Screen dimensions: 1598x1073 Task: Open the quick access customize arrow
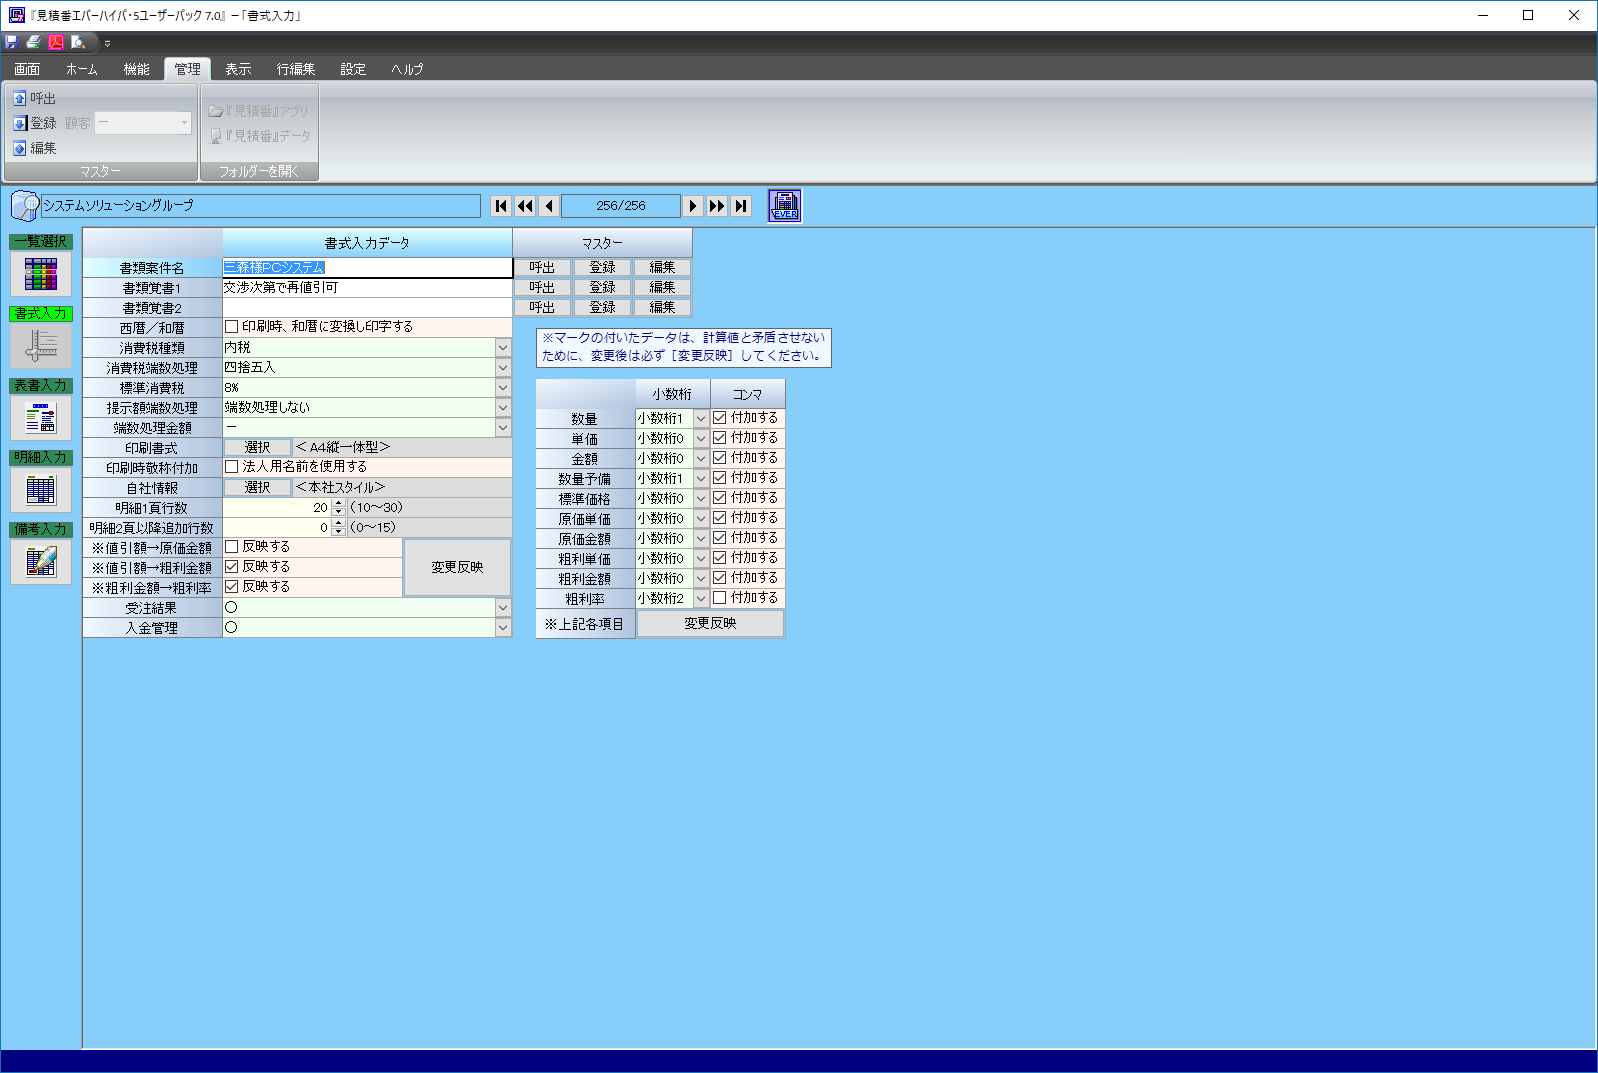pyautogui.click(x=107, y=43)
